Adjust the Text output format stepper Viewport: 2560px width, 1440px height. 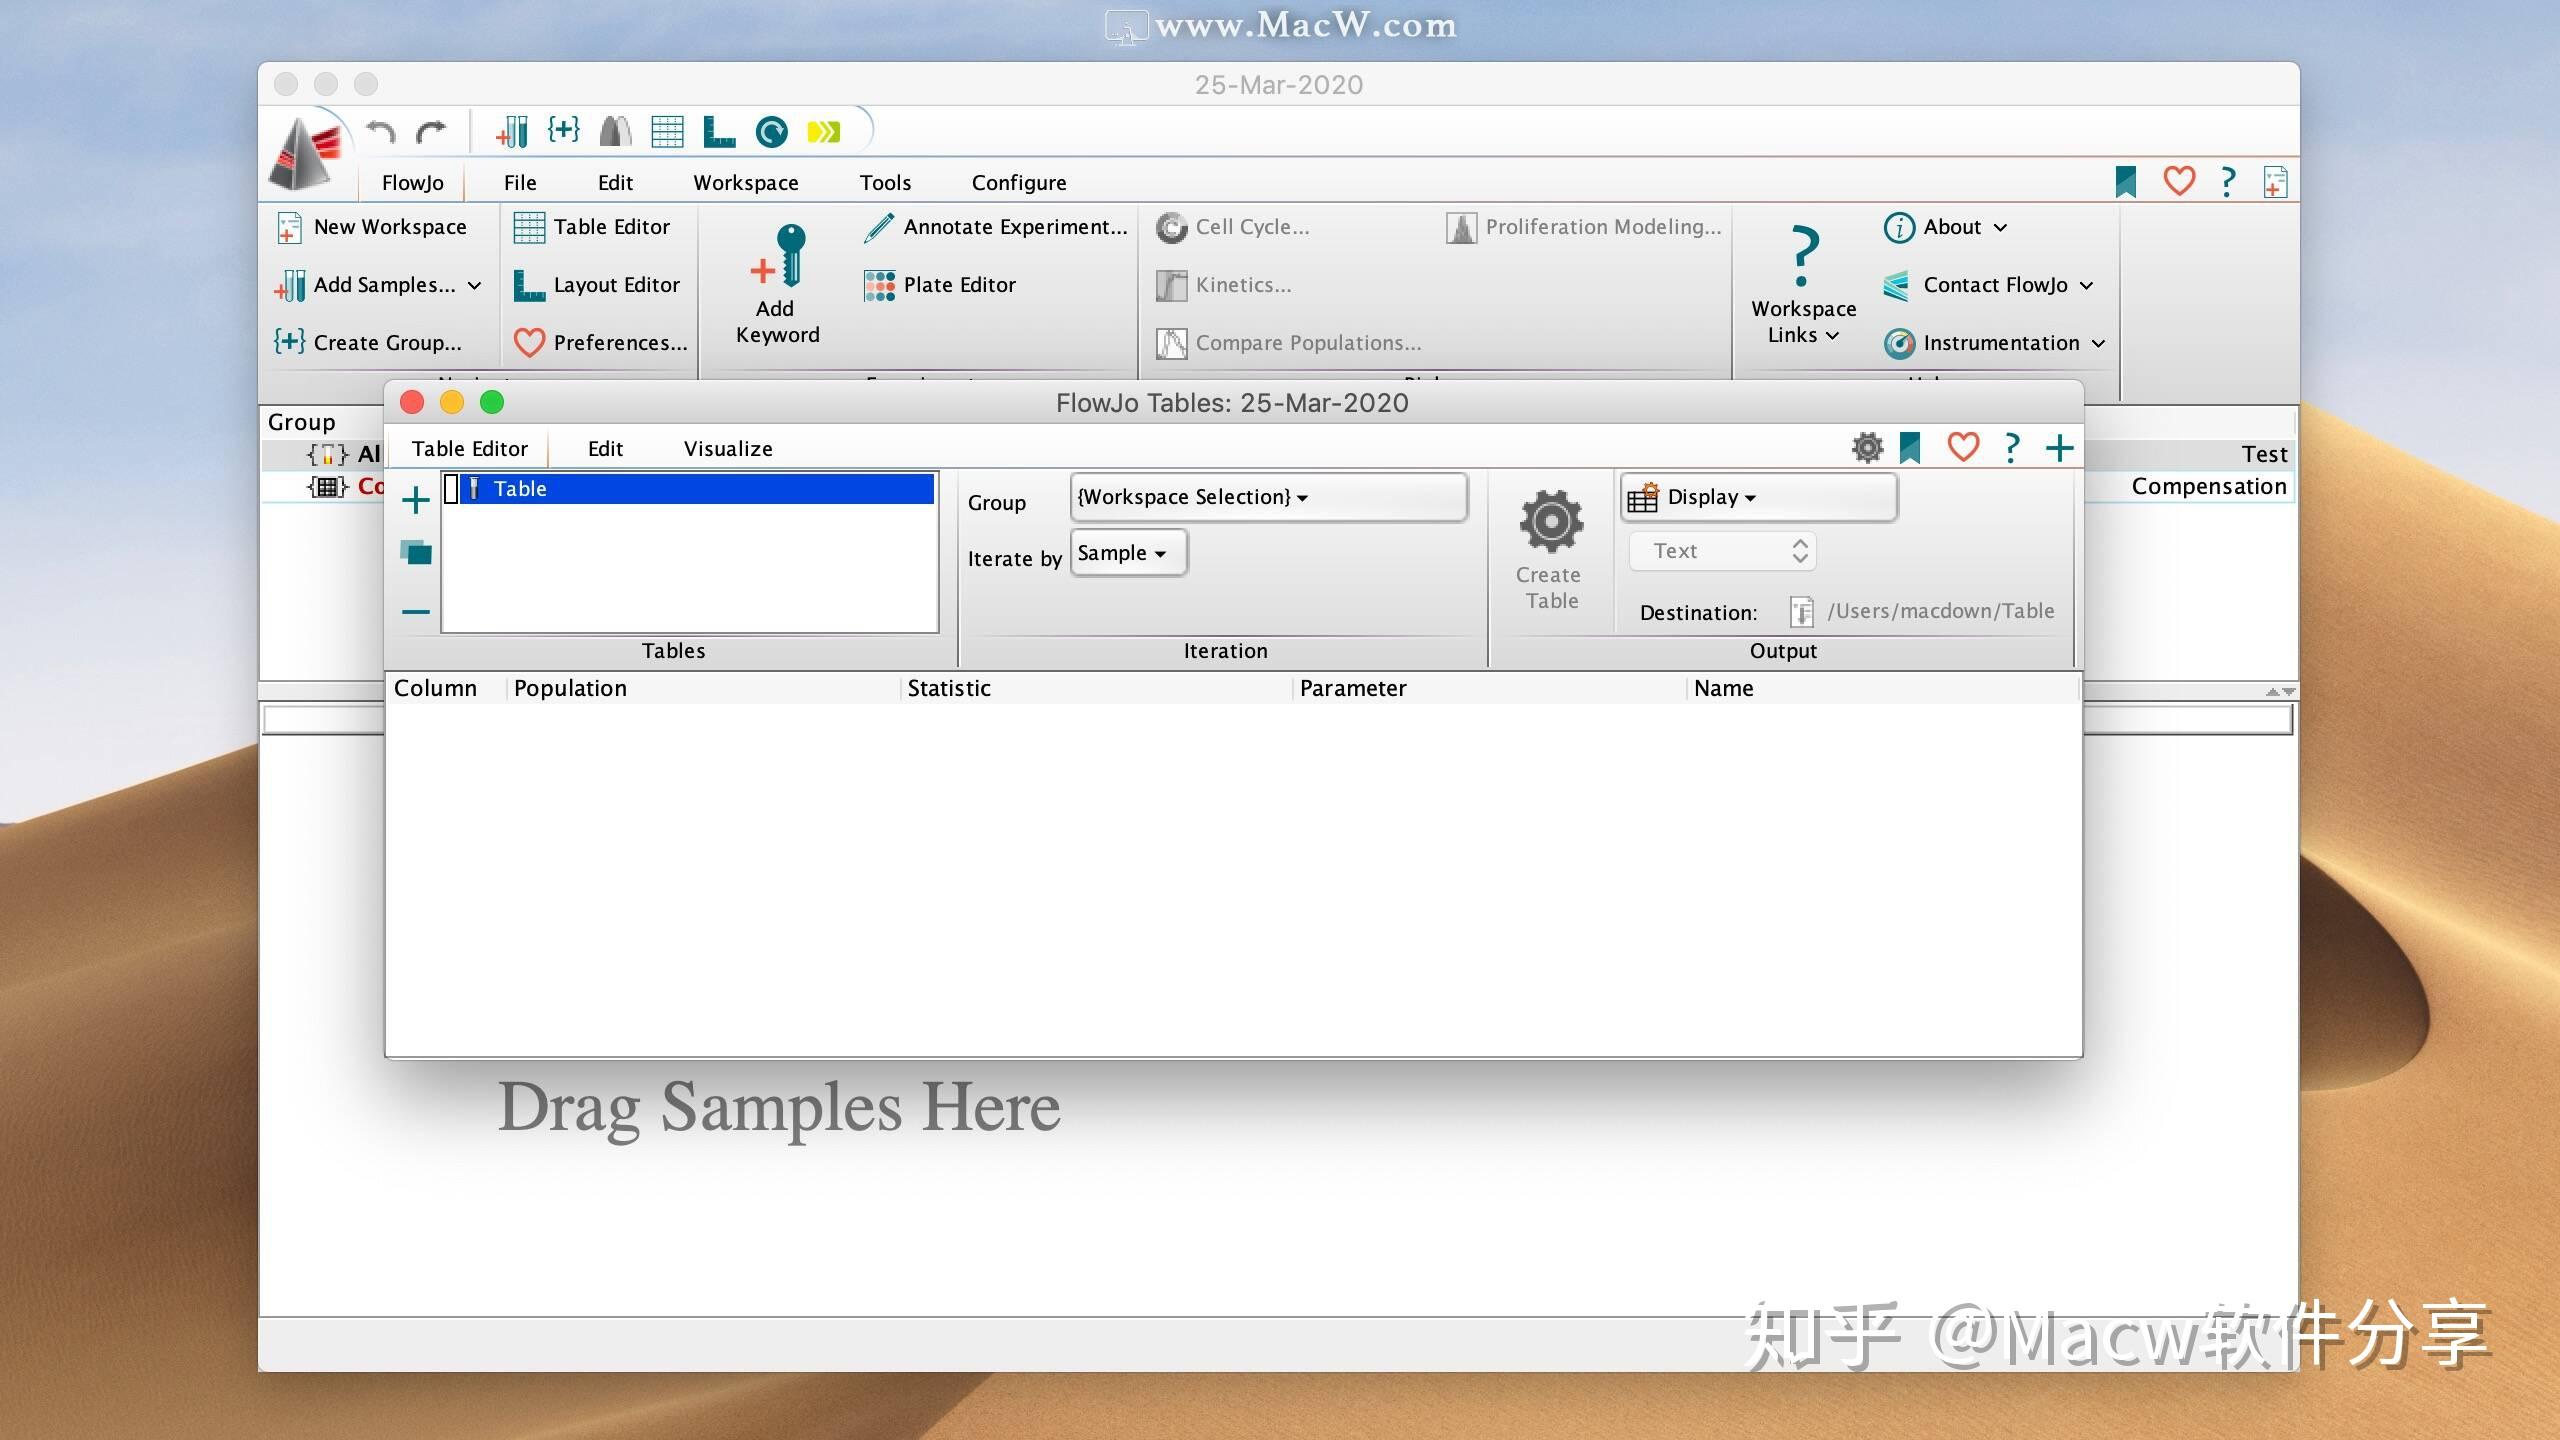point(1797,551)
